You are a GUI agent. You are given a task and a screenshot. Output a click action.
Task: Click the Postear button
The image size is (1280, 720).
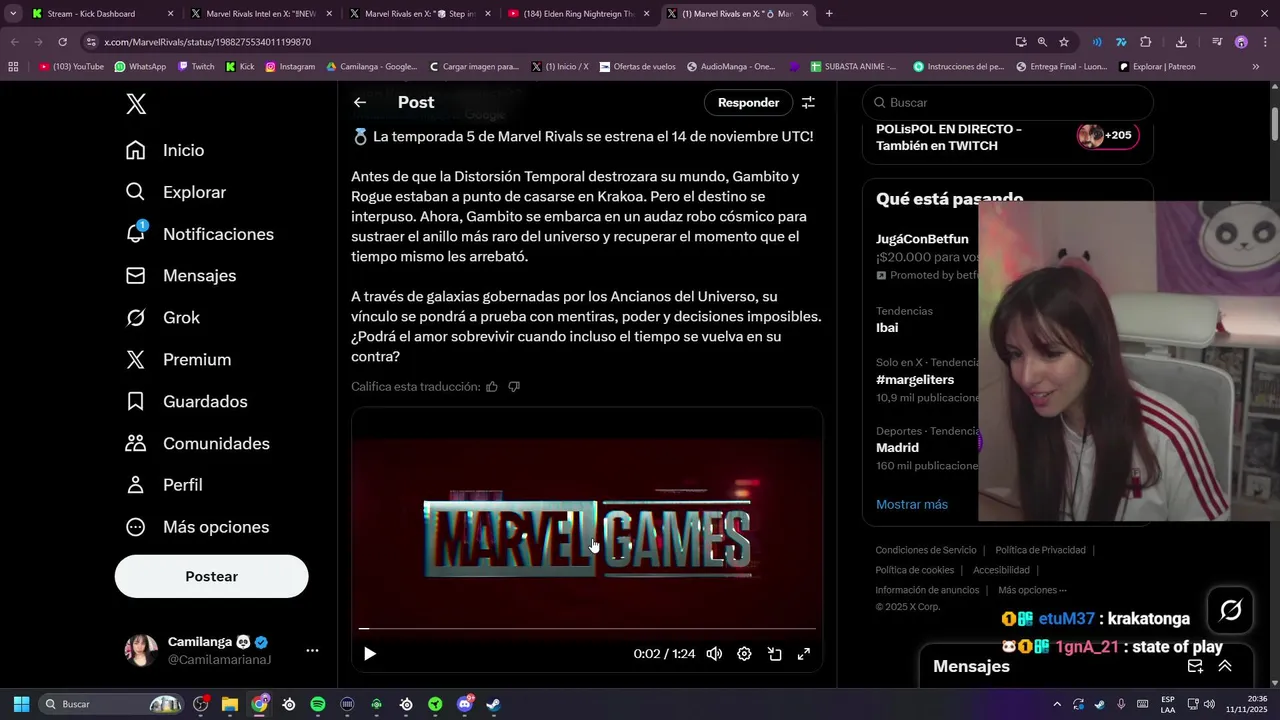(x=211, y=576)
